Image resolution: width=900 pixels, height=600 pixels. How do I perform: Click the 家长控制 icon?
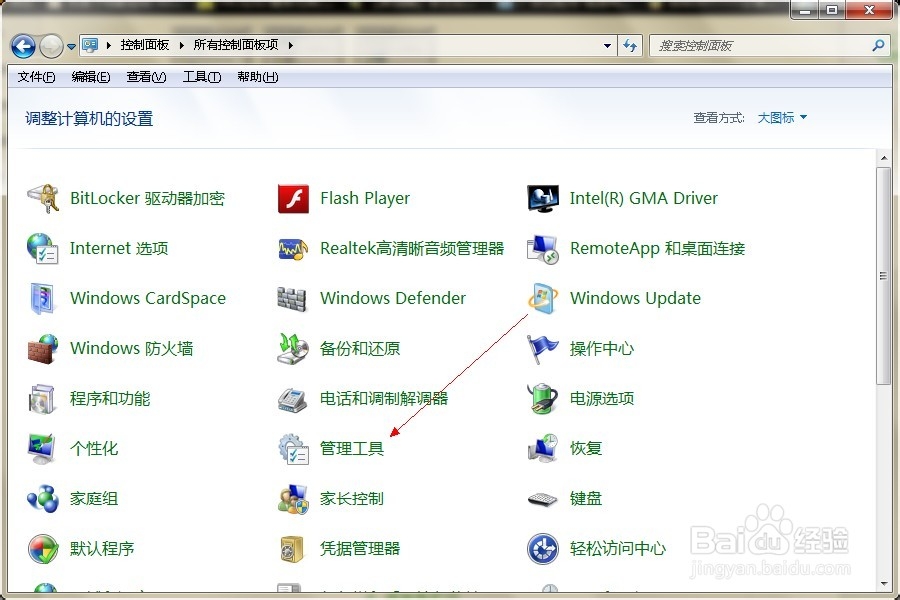pos(293,498)
